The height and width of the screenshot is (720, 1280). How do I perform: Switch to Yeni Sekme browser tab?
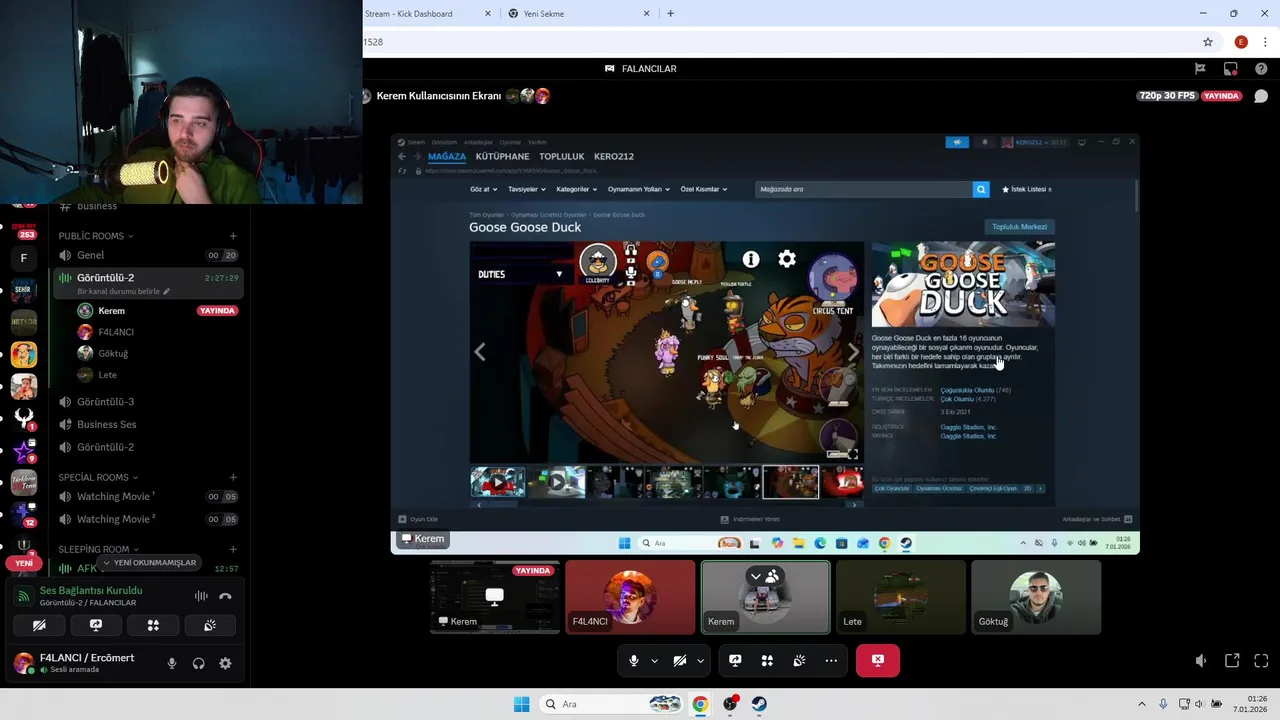pyautogui.click(x=579, y=14)
